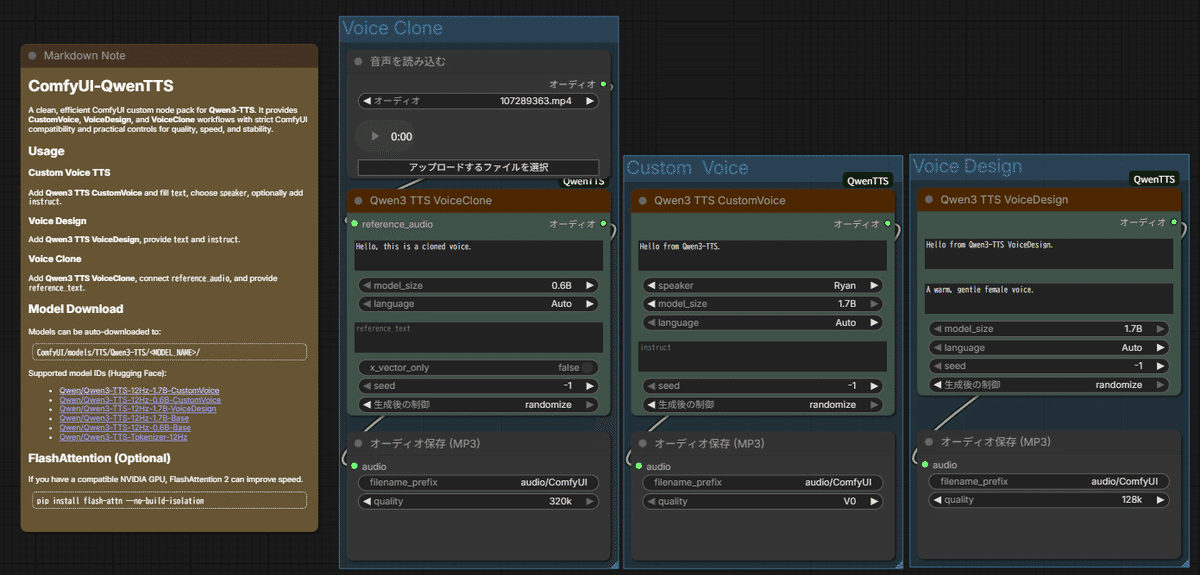Open model_size dropdown in VoiceDesign node
Image resolution: width=1200 pixels, height=575 pixels.
point(1049,328)
